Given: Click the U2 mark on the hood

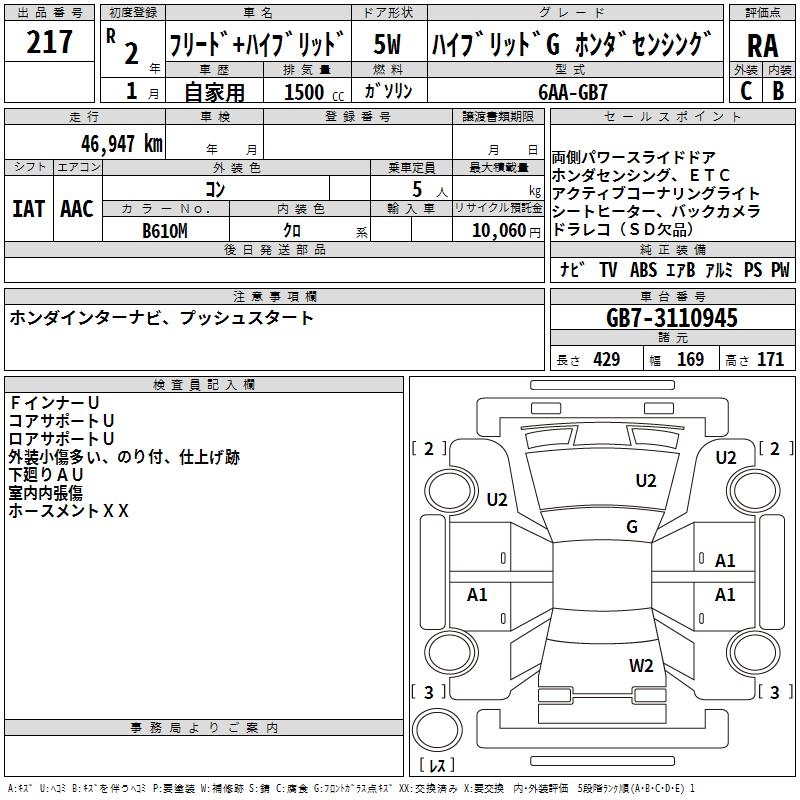Looking at the screenshot, I should [x=646, y=481].
